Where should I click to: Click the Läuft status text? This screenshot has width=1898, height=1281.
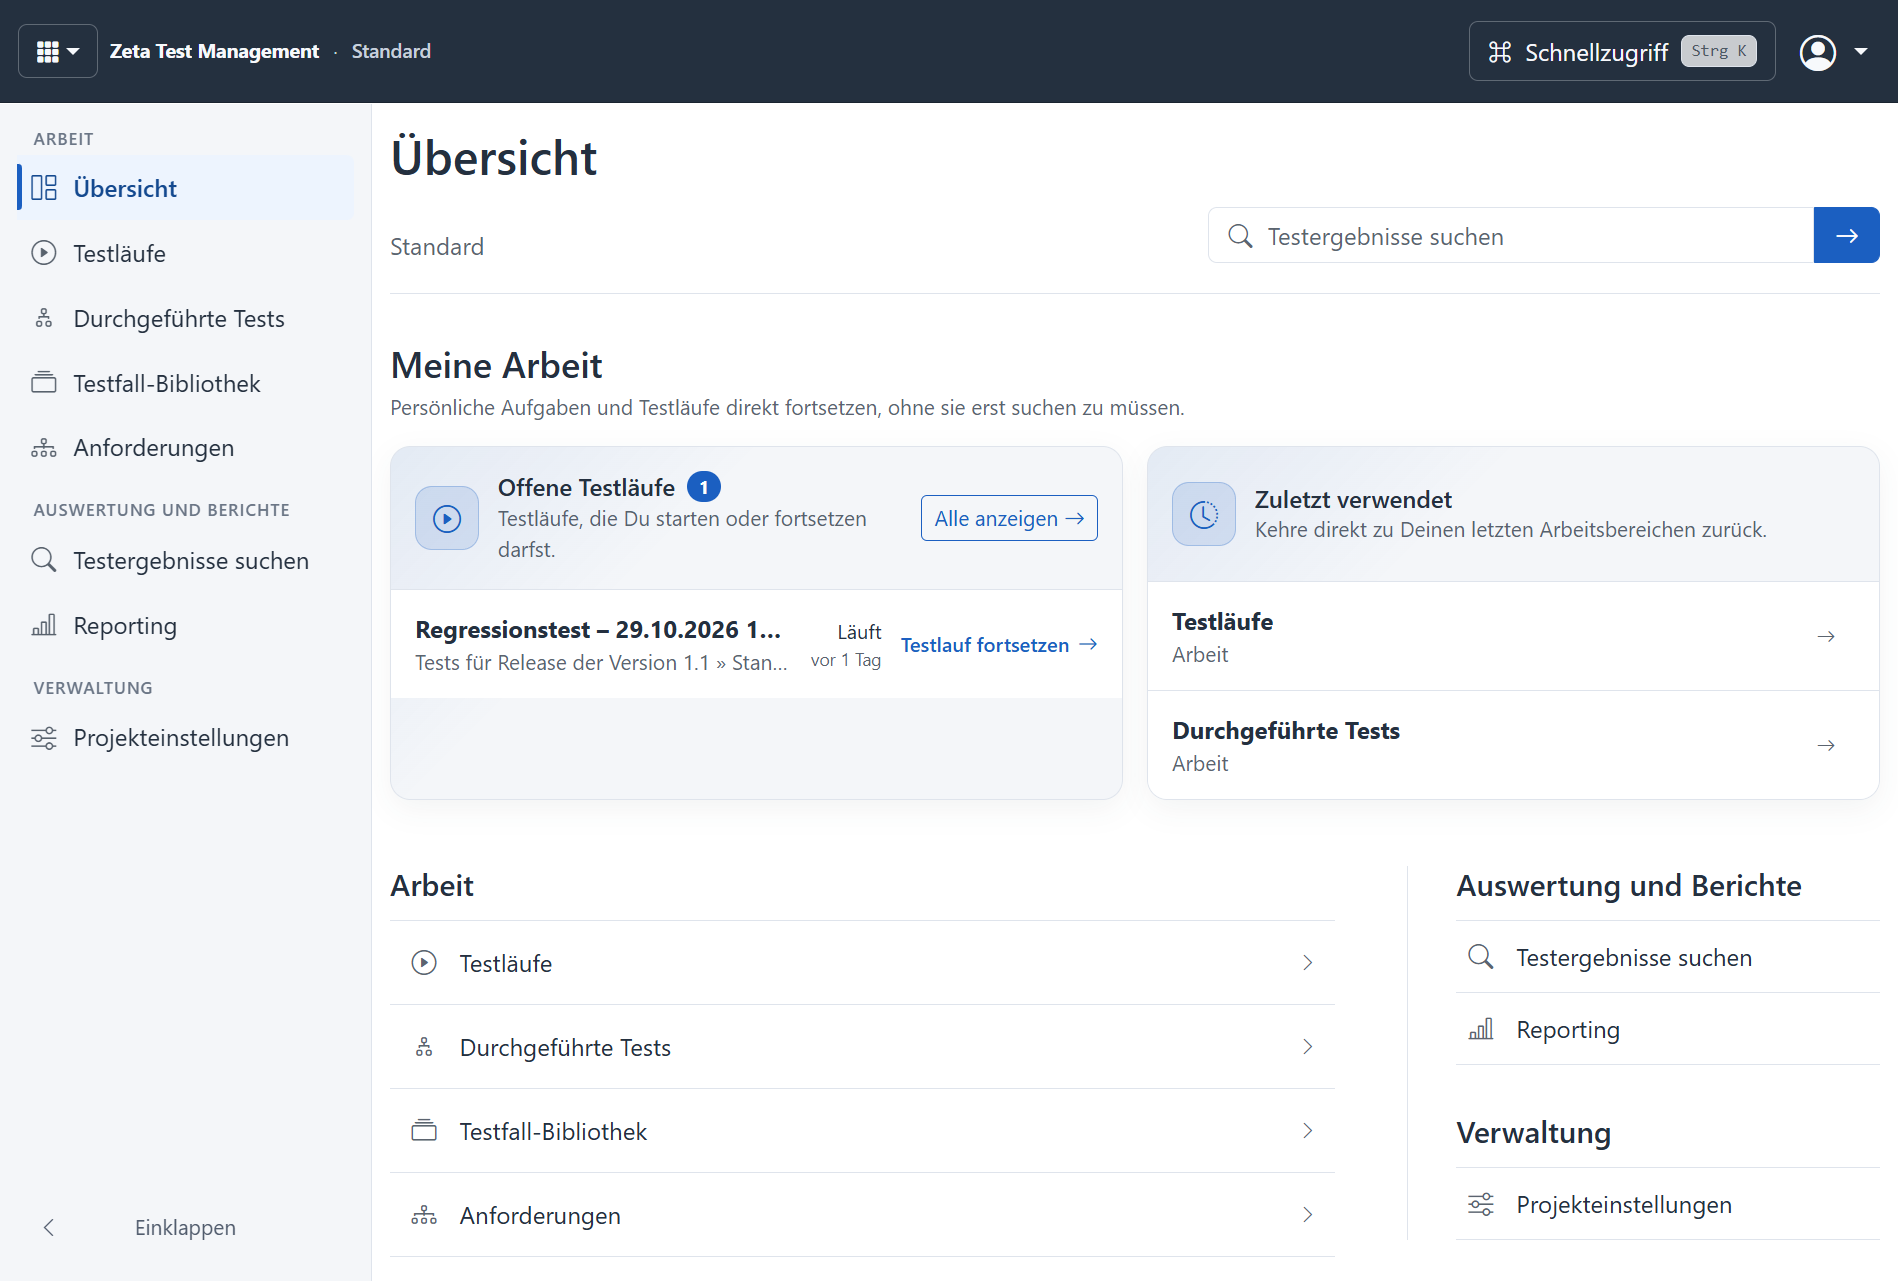click(x=859, y=632)
